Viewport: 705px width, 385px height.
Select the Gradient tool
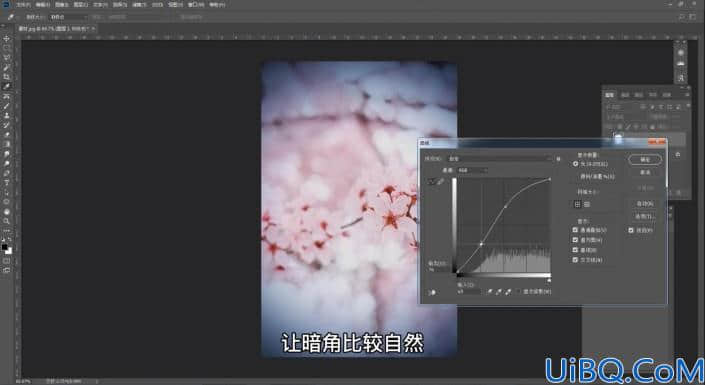6,144
